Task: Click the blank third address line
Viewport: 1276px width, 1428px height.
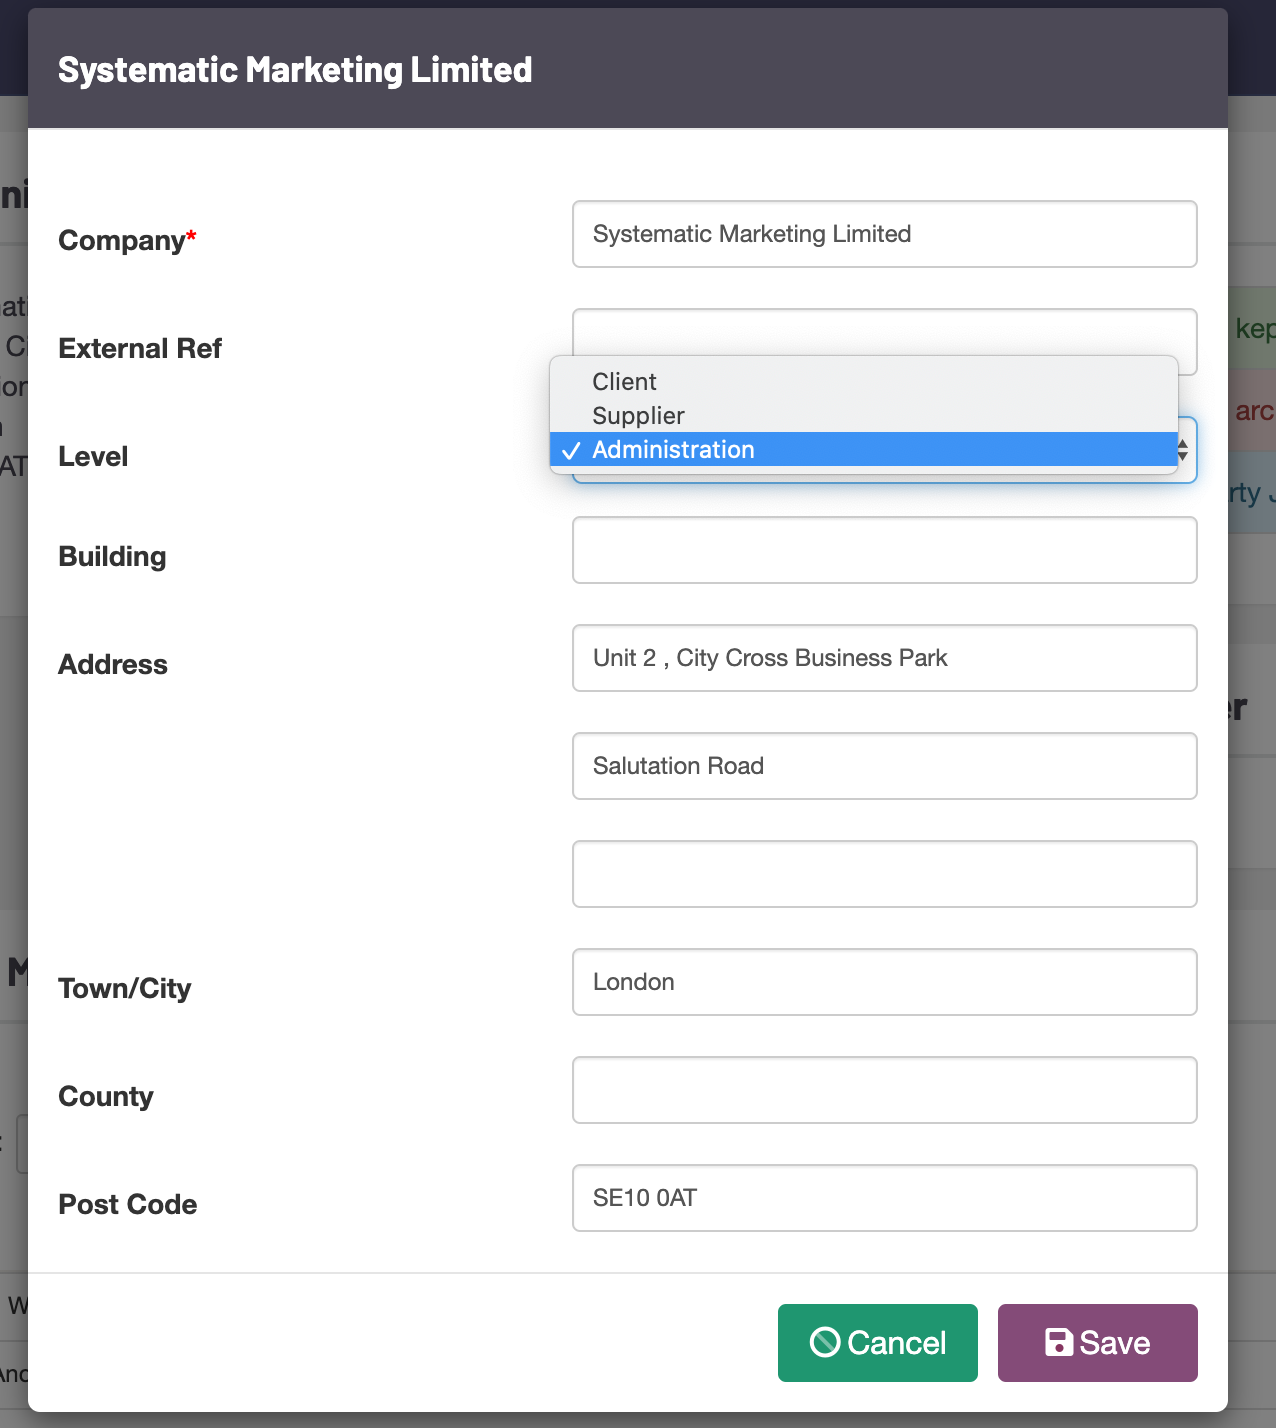Action: tap(884, 874)
